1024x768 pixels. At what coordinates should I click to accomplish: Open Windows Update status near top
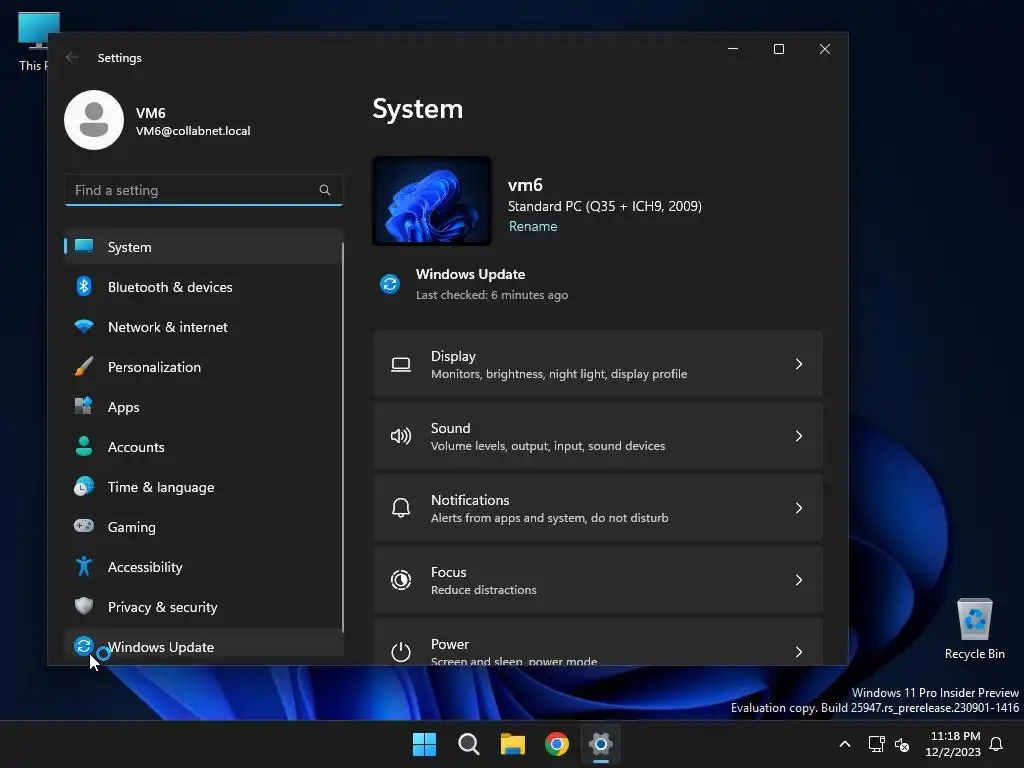pyautogui.click(x=474, y=284)
